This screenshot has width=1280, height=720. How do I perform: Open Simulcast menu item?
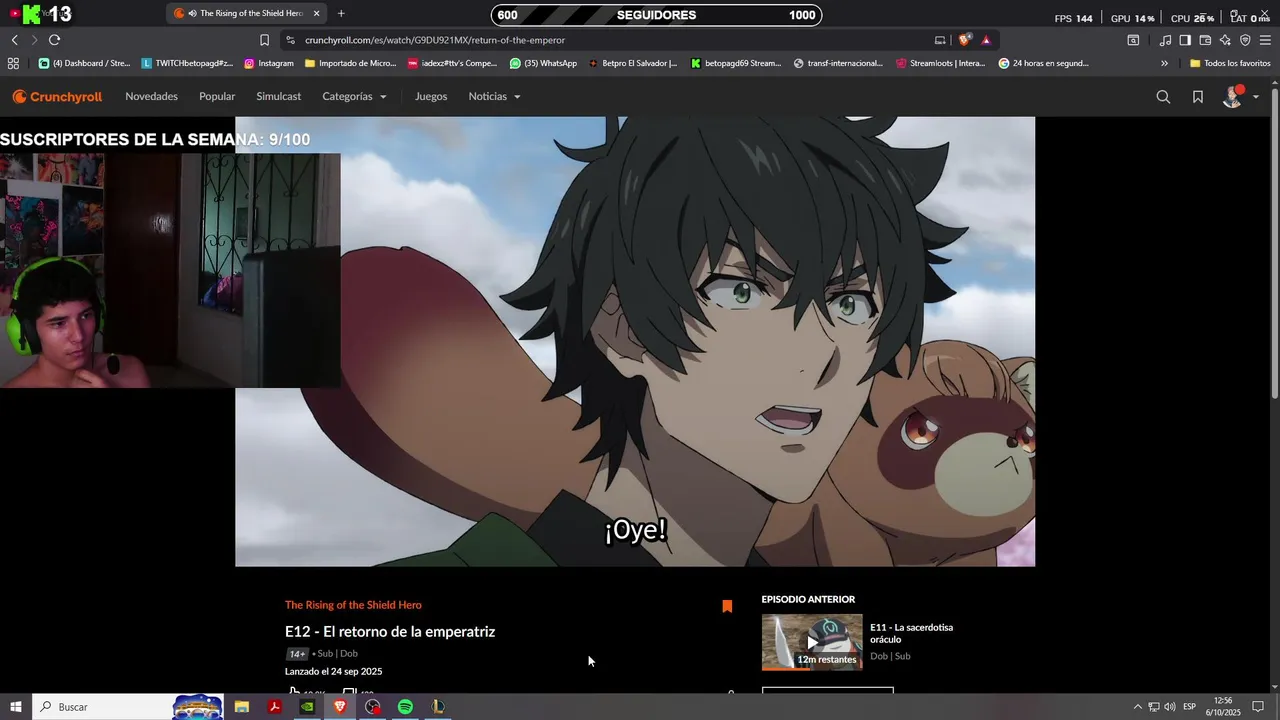278,97
